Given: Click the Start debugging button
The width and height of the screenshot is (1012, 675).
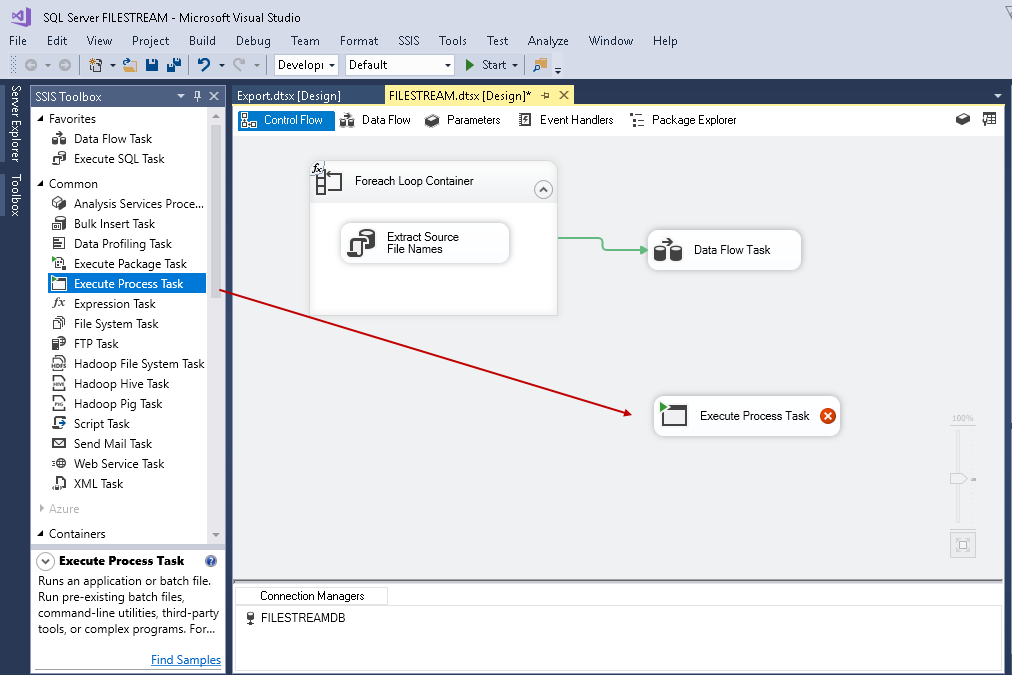Looking at the screenshot, I should [486, 65].
